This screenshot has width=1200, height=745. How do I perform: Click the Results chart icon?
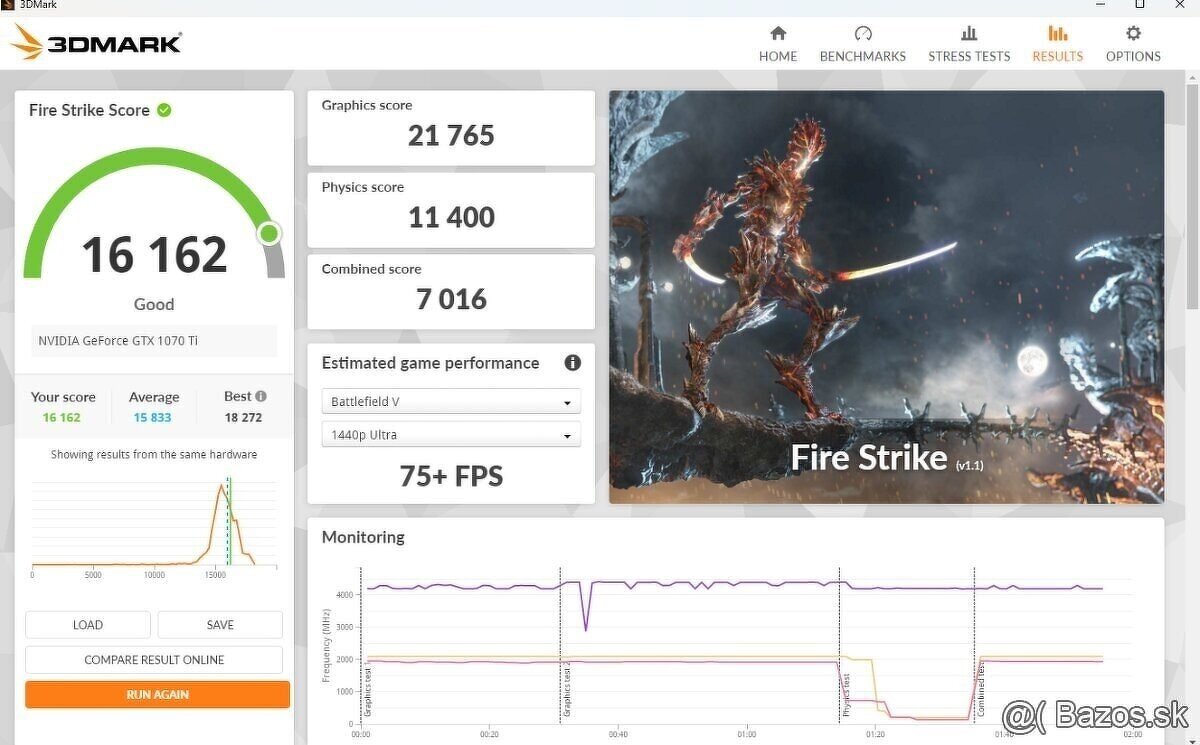click(1057, 33)
